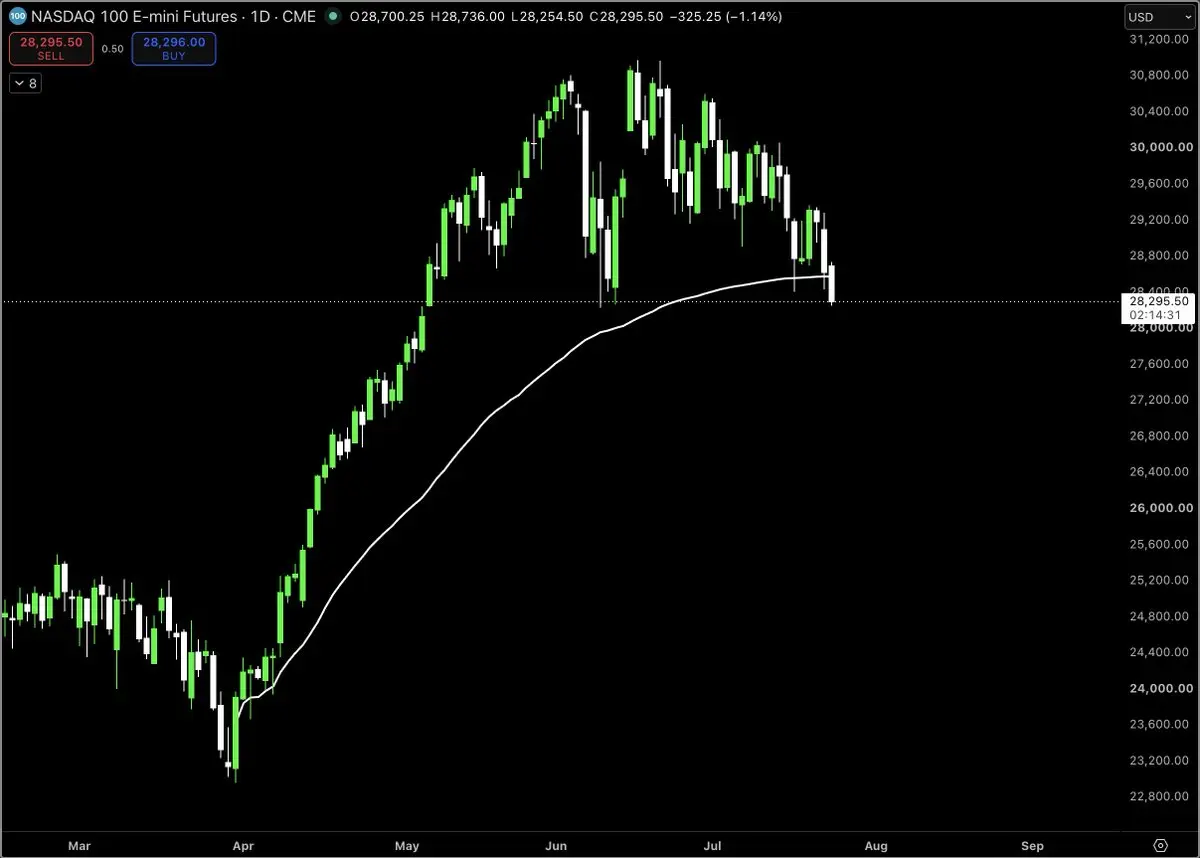Click the 28,000.00 price axis label
The height and width of the screenshot is (858, 1200).
pos(1161,328)
